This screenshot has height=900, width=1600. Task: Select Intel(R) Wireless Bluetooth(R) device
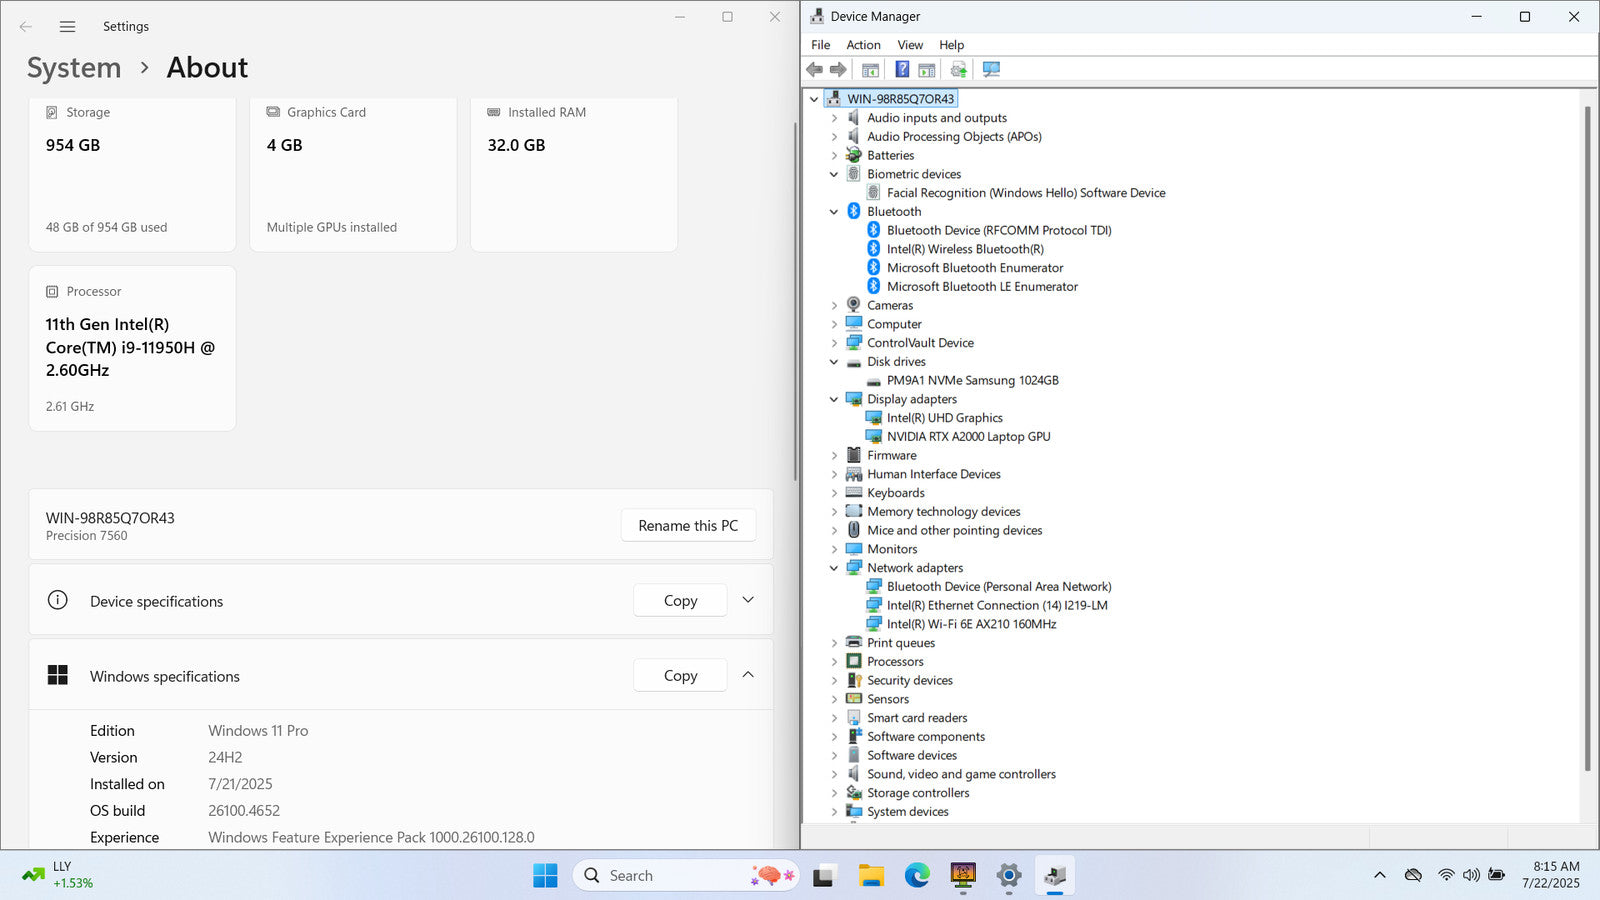tap(965, 249)
